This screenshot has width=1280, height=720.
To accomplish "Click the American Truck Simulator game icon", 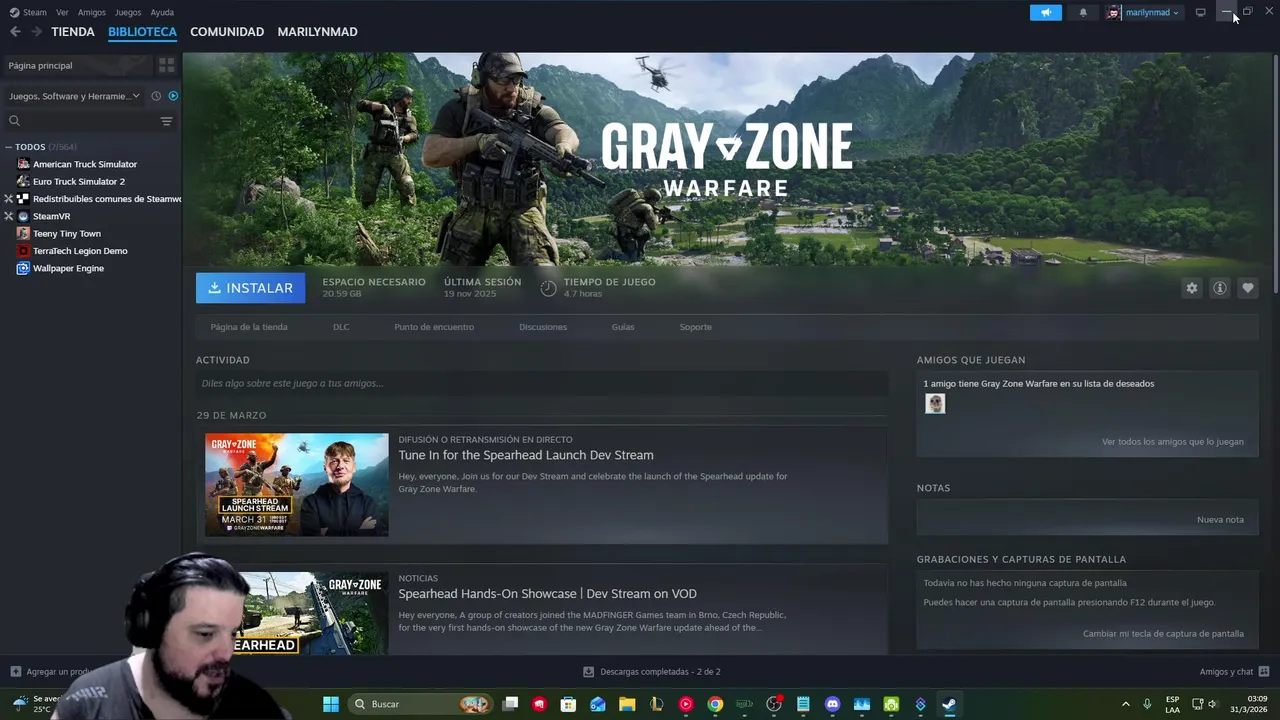I will (23, 164).
